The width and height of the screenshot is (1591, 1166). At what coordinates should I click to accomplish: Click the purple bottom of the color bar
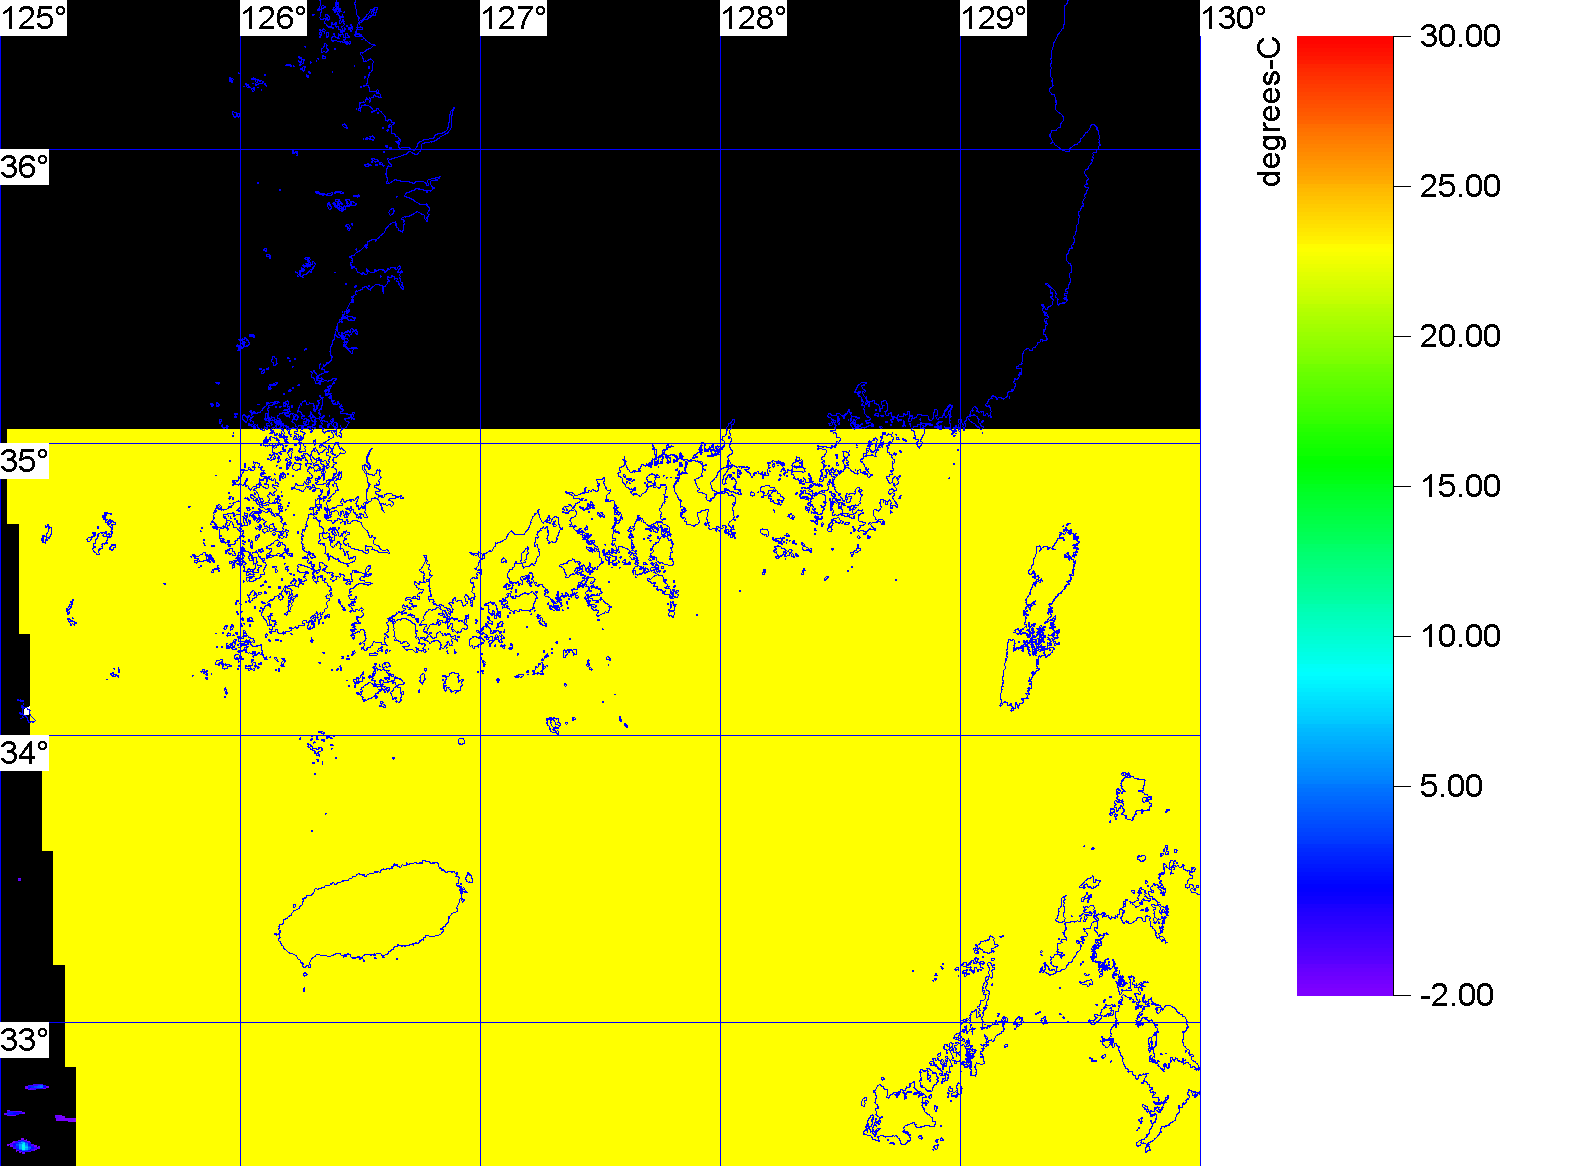point(1345,985)
